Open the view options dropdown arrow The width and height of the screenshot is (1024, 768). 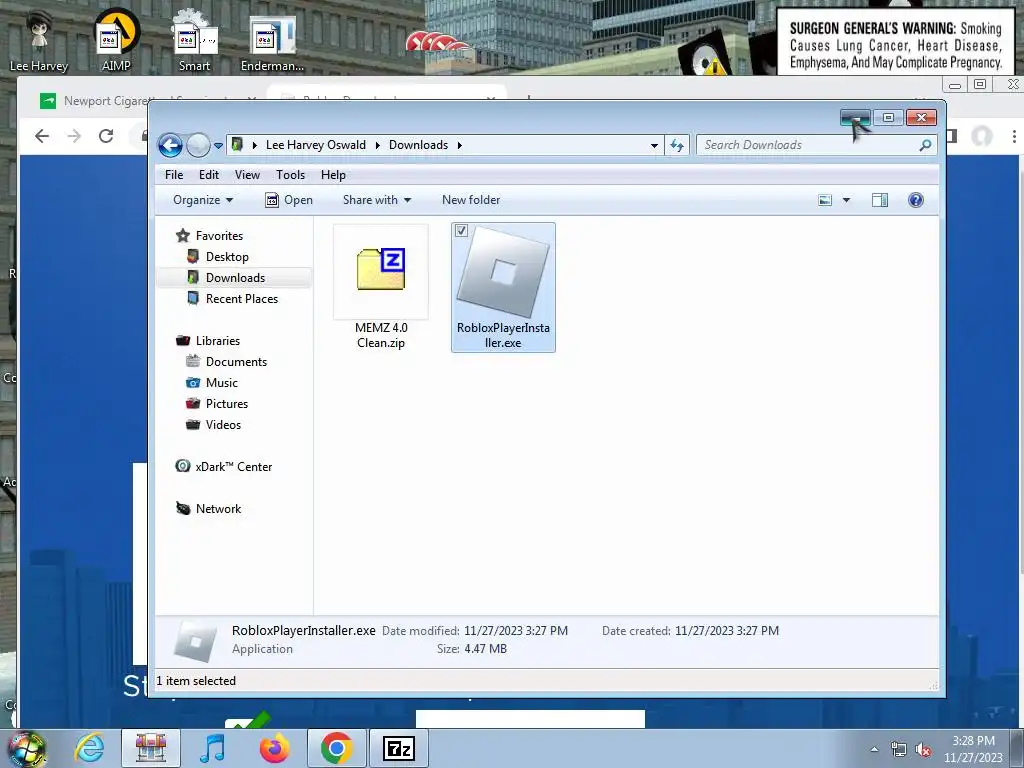[846, 200]
